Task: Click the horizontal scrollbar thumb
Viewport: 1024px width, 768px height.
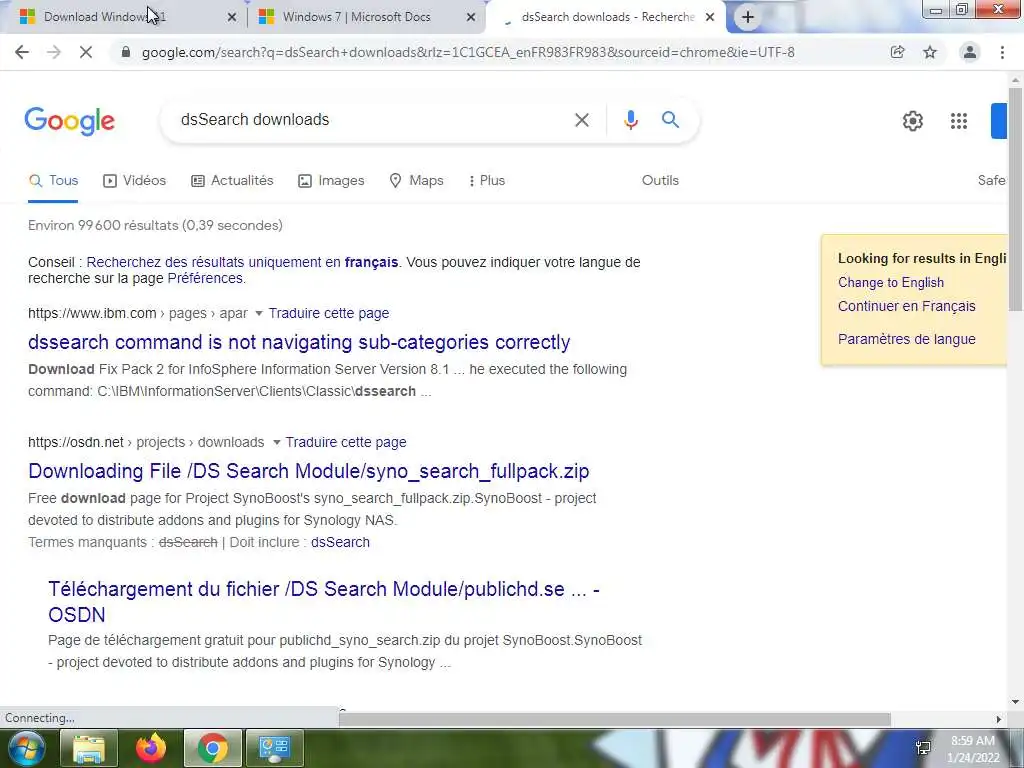Action: pyautogui.click(x=615, y=719)
